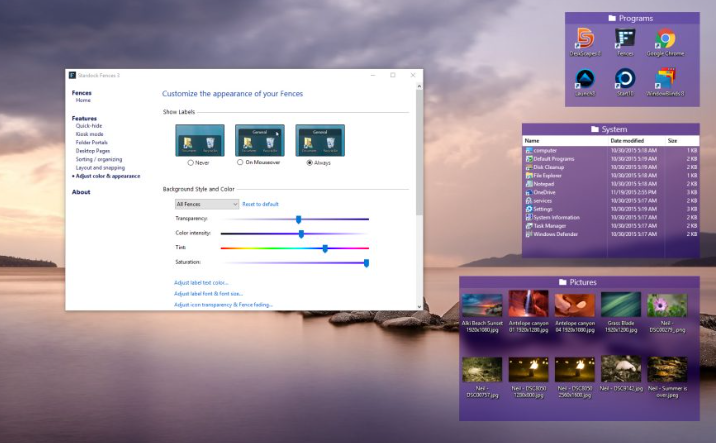
Task: Open the All Fences dropdown
Action: 207,204
